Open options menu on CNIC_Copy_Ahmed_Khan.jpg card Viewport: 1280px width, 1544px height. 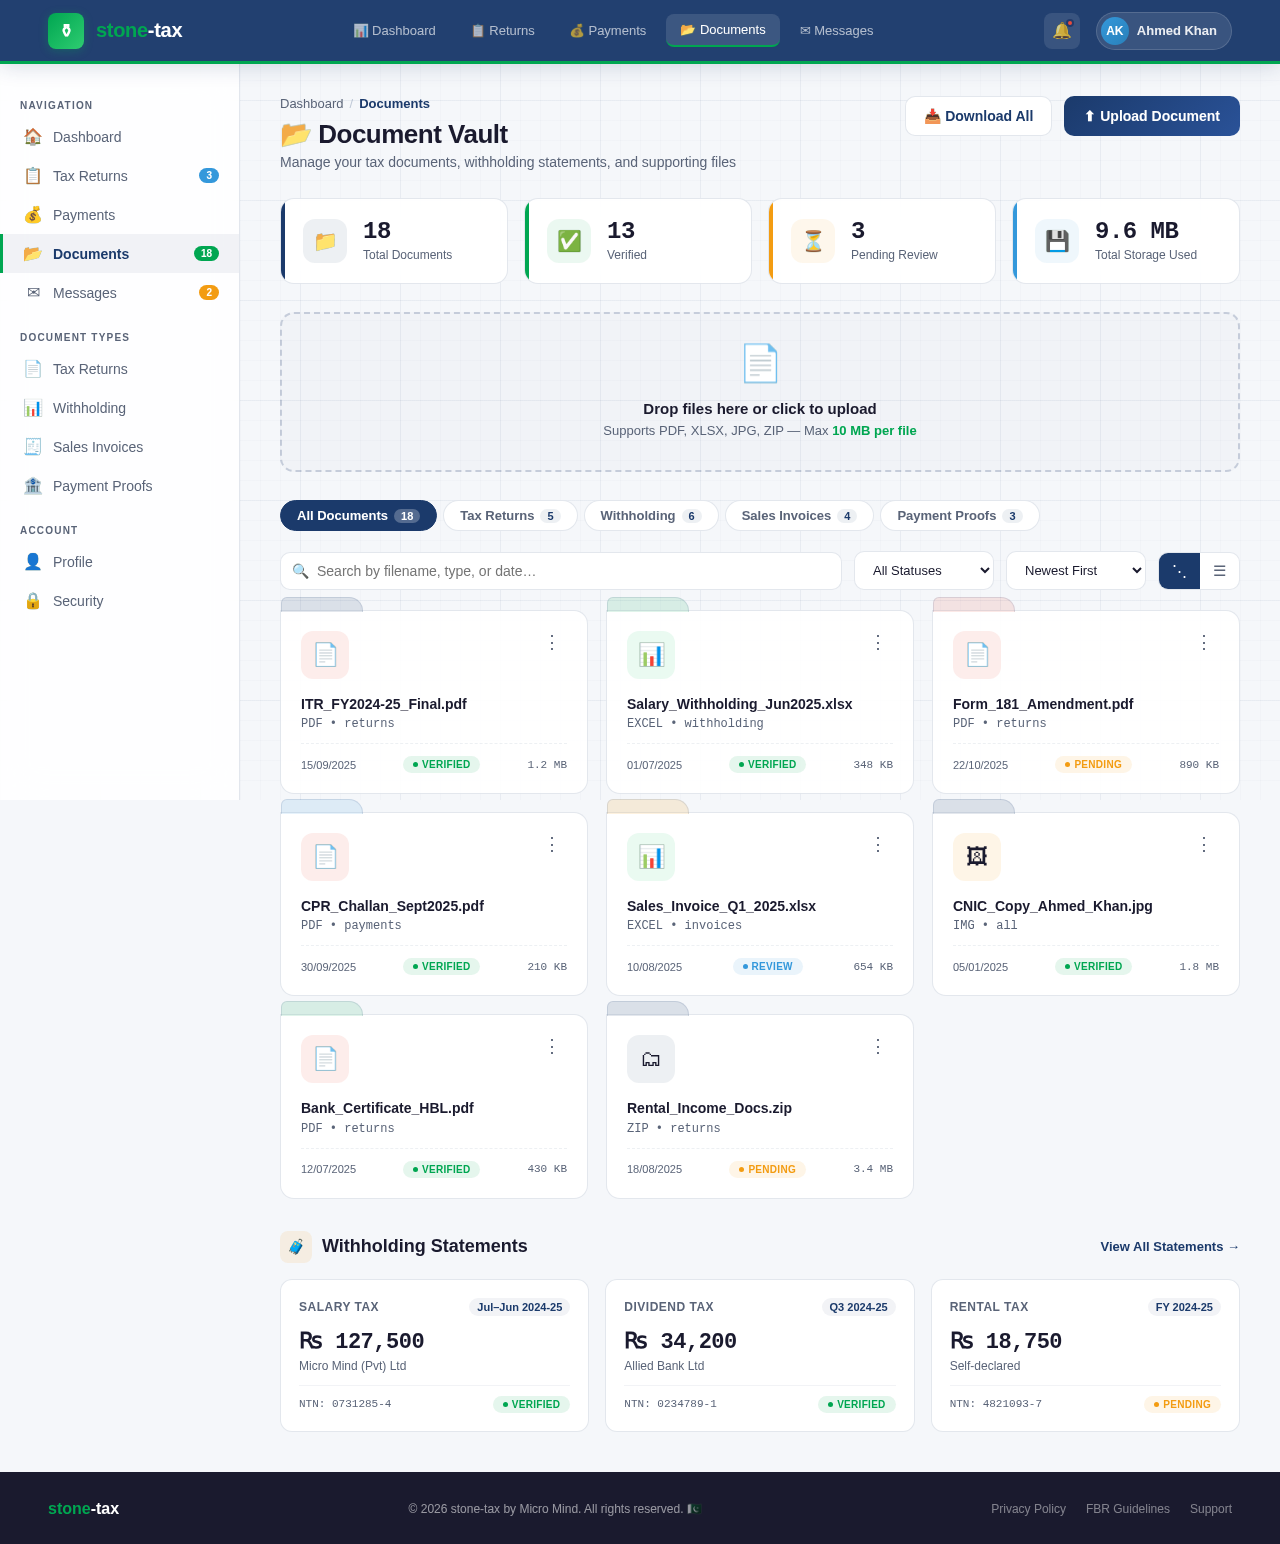pos(1203,845)
